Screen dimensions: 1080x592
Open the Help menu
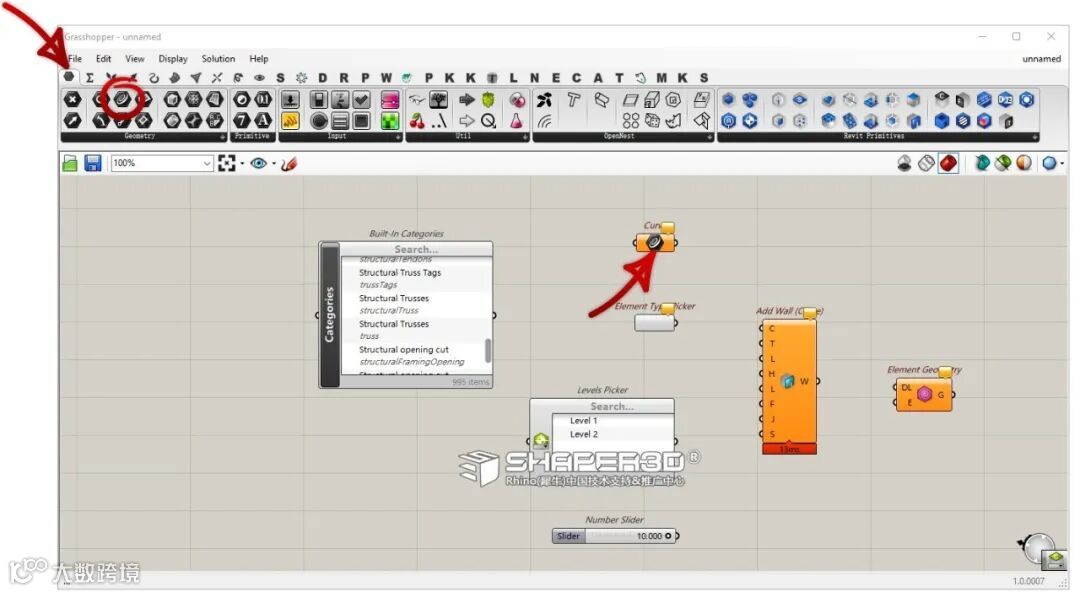pos(259,59)
